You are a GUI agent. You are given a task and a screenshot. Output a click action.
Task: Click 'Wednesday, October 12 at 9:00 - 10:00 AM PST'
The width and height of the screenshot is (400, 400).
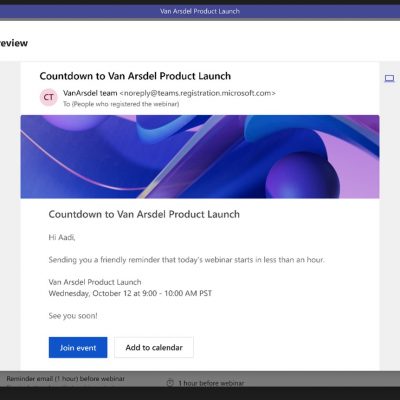pyautogui.click(x=130, y=293)
